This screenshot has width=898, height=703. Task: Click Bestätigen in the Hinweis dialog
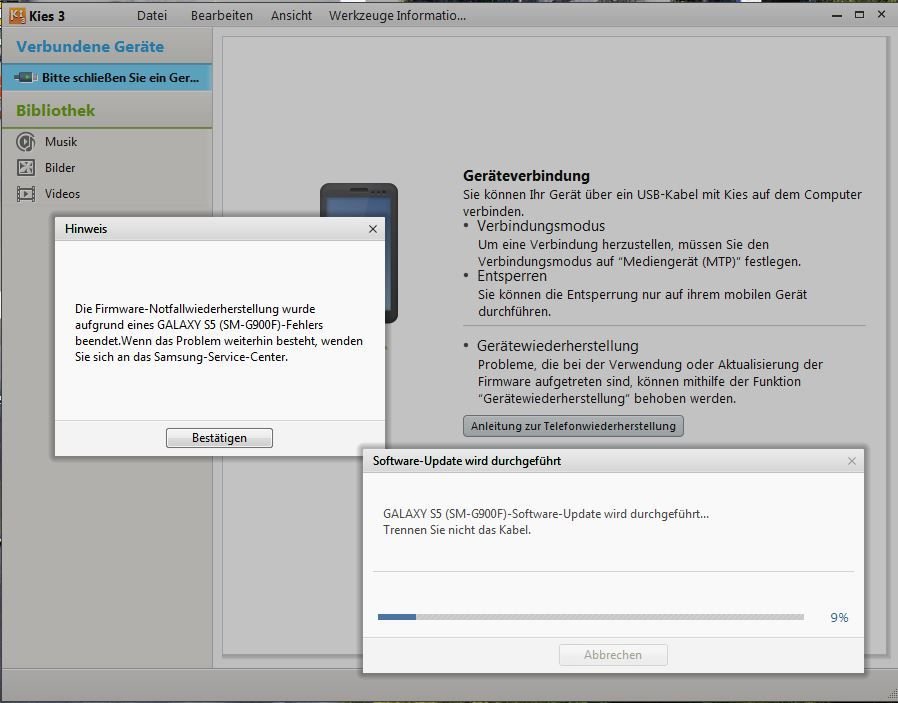point(219,438)
